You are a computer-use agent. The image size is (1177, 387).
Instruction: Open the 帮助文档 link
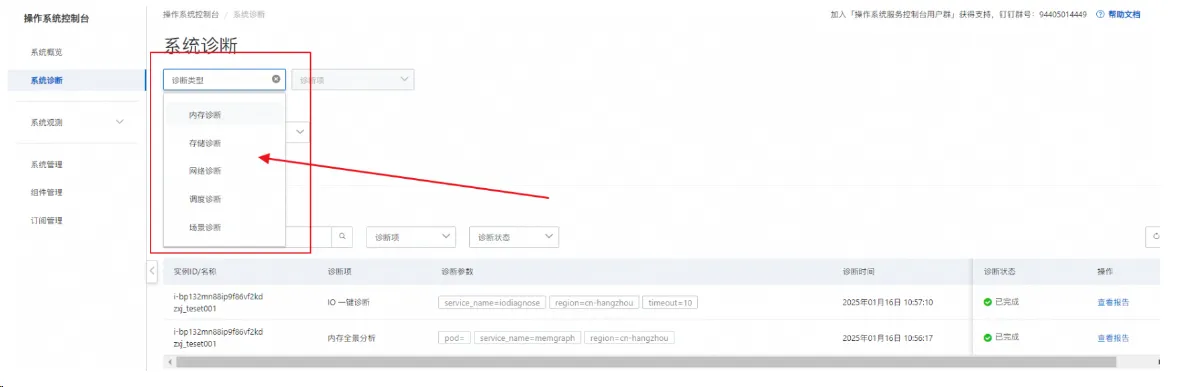[x=1124, y=14]
